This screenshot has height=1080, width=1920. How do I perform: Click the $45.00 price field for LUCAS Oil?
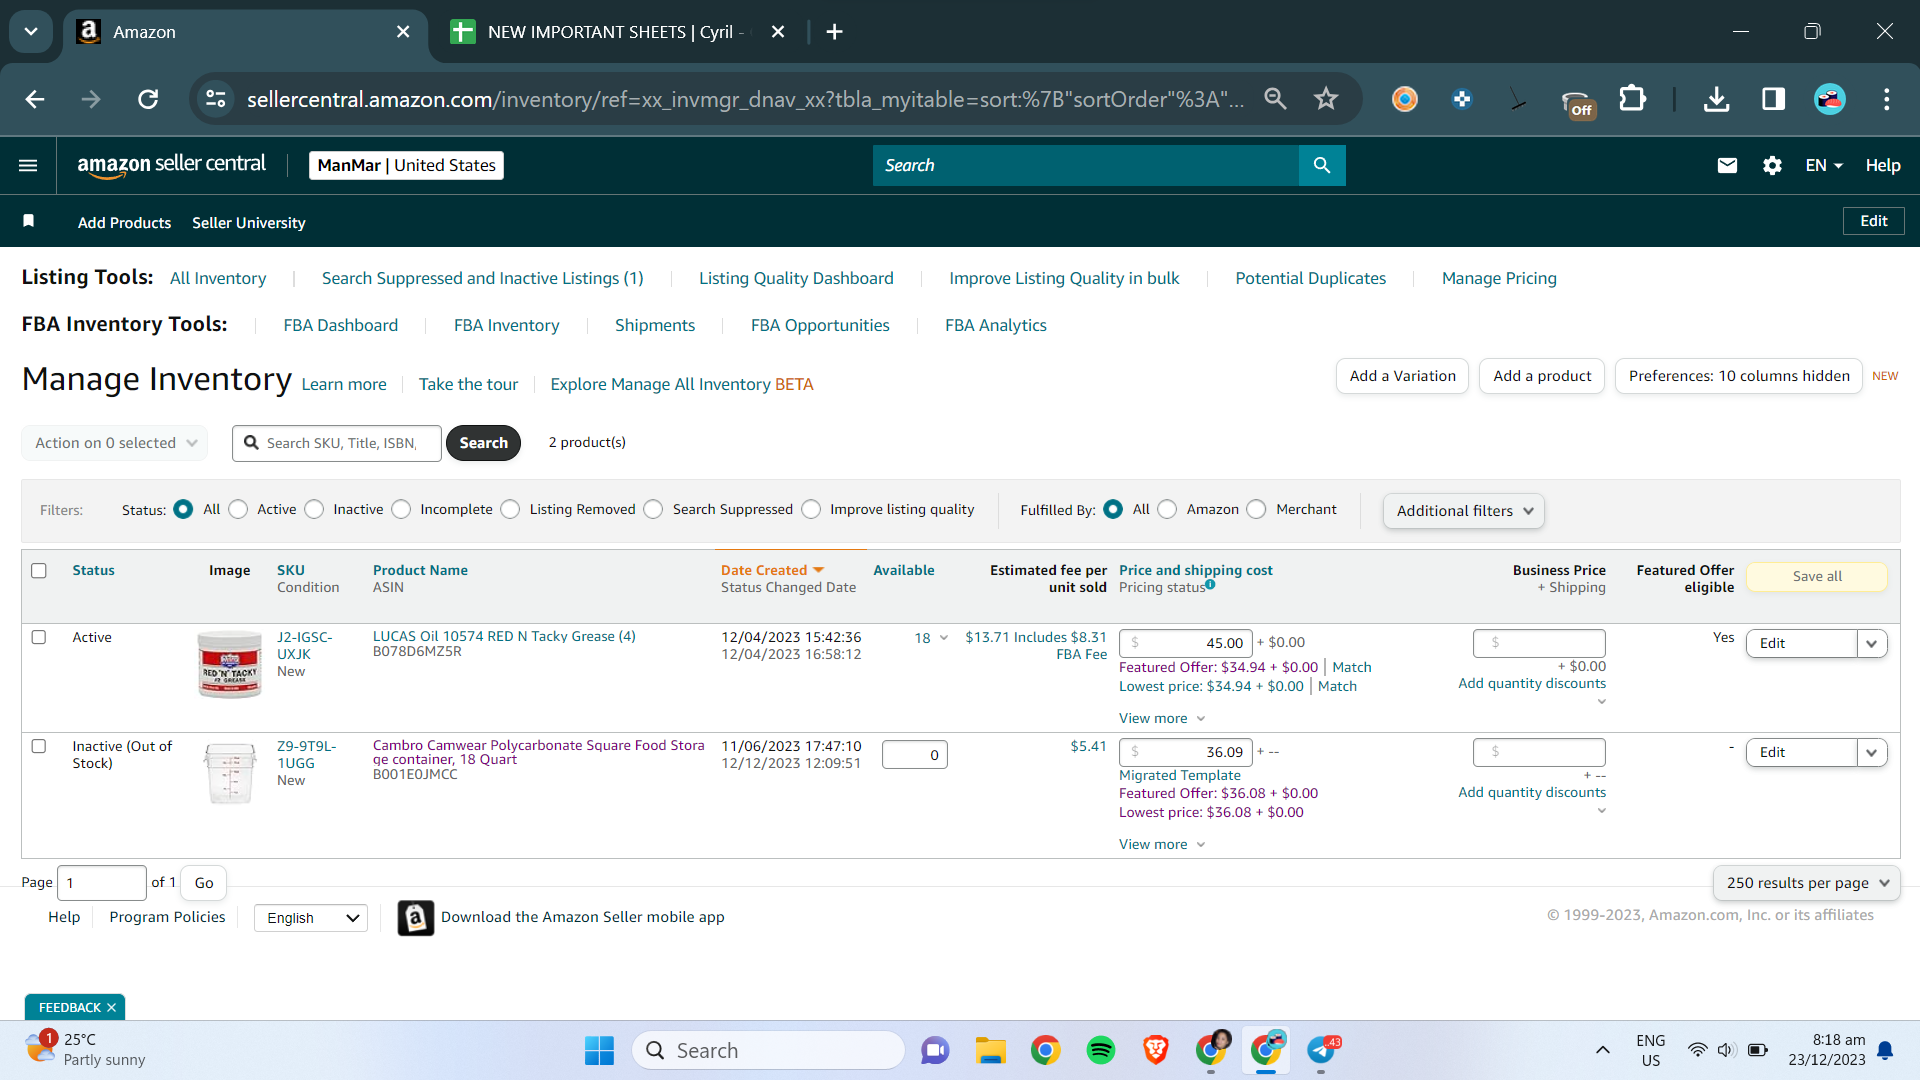point(1186,643)
